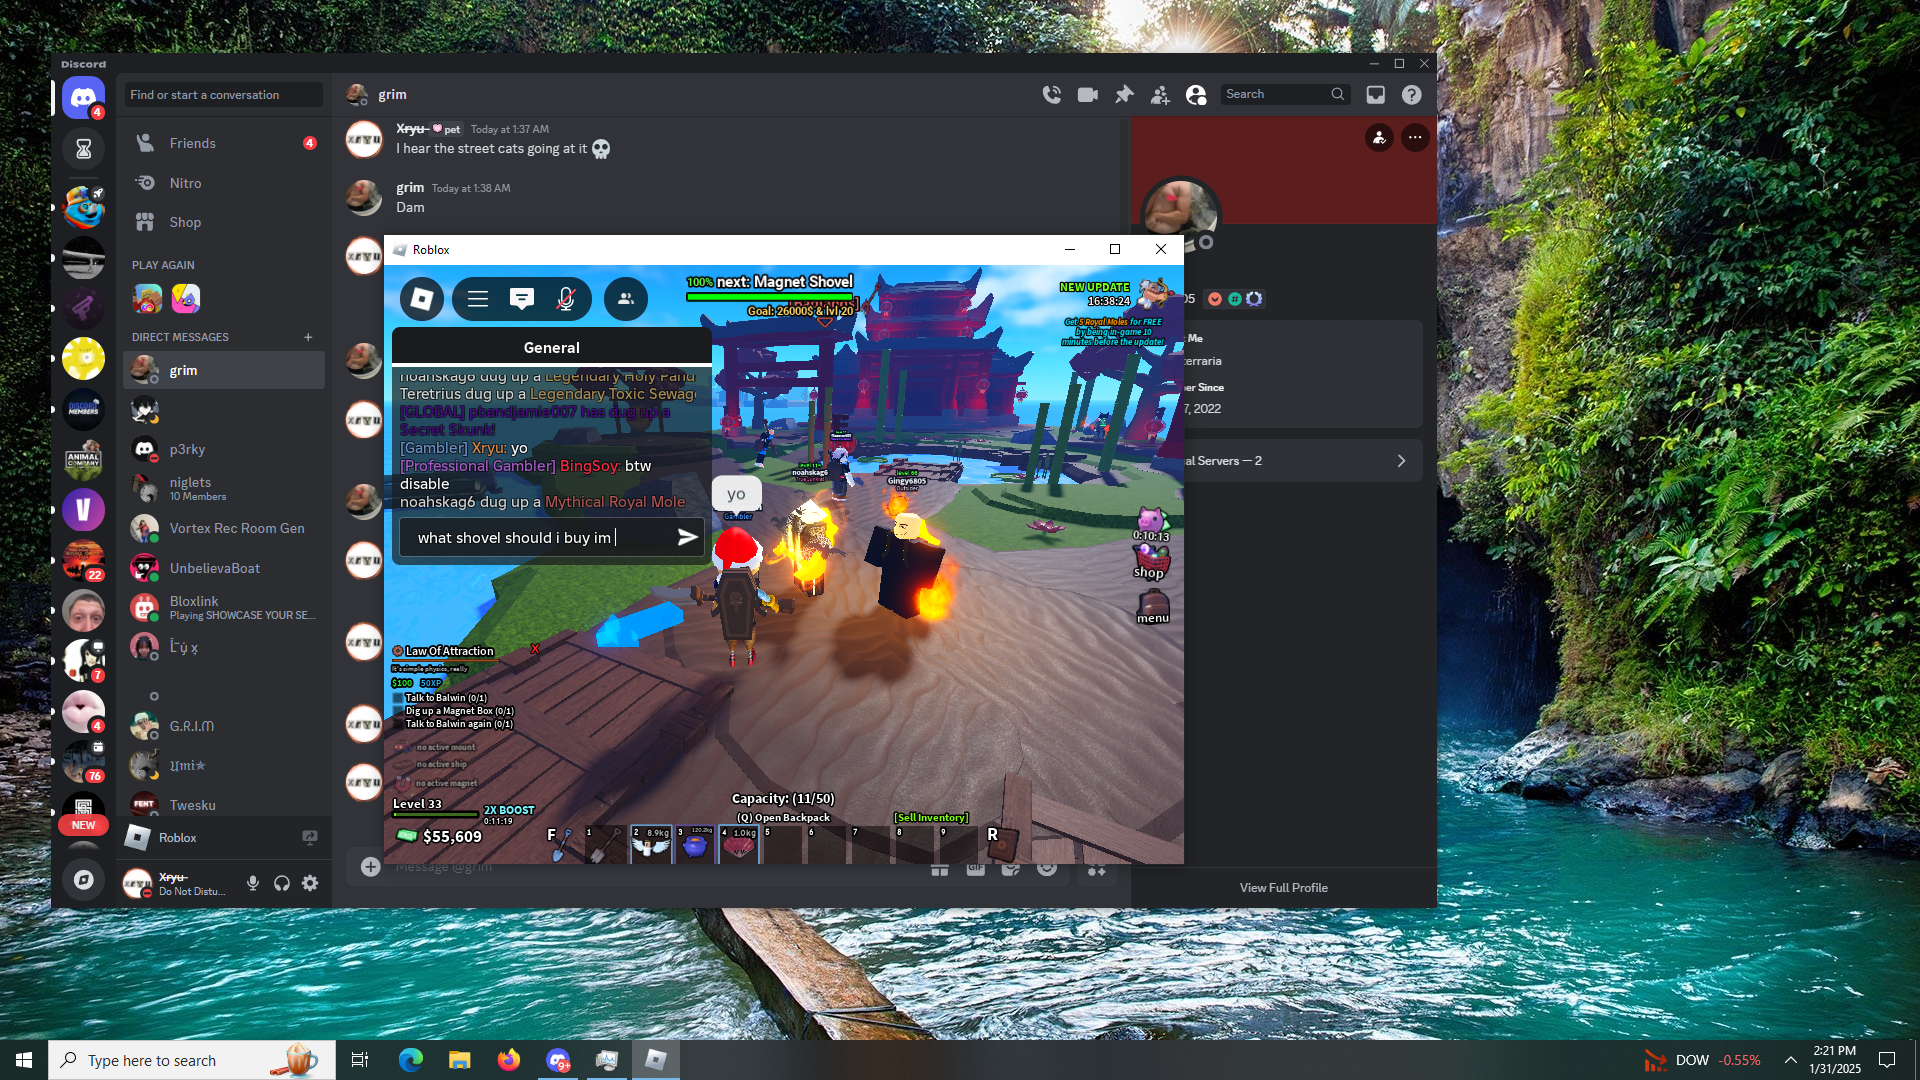Screen dimensions: 1920x1080
Task: Click the Magnet Shovel progress bar
Action: point(770,296)
